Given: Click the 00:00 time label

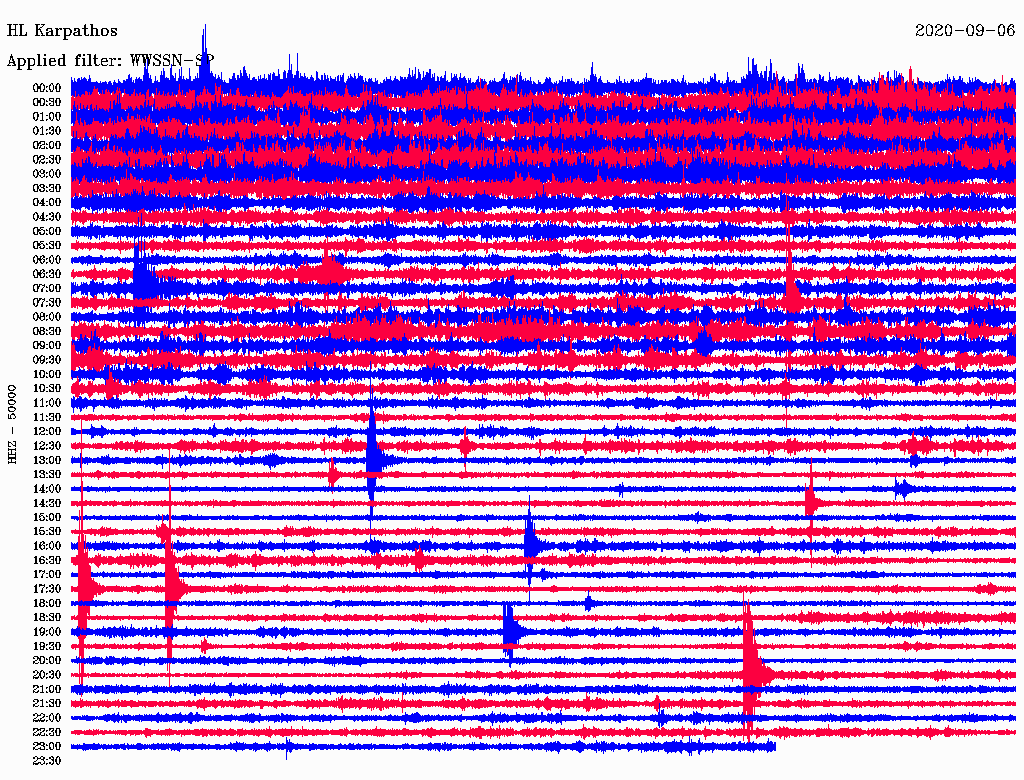Looking at the screenshot, I should point(47,88).
